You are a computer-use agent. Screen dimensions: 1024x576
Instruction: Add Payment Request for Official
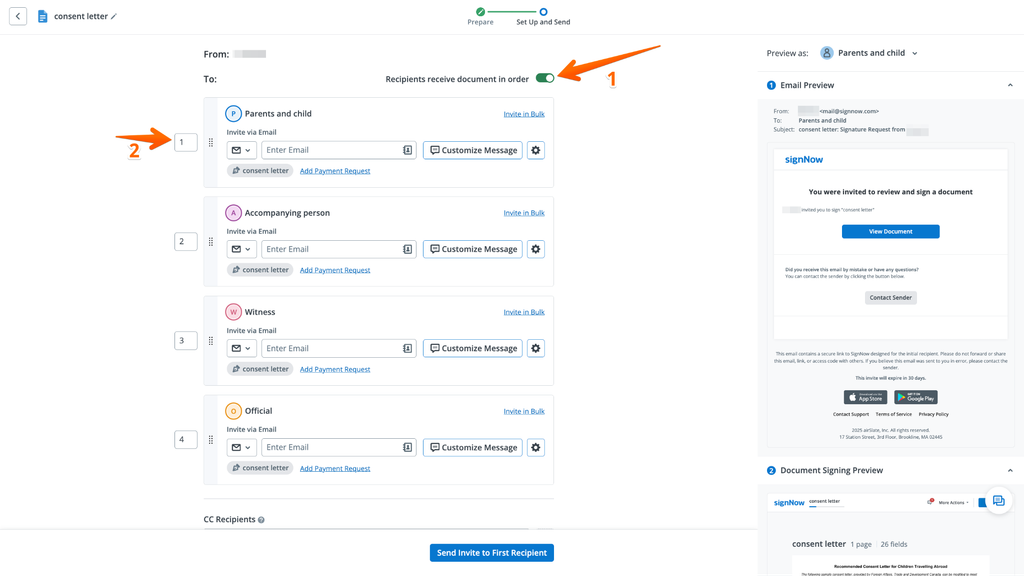coord(335,469)
